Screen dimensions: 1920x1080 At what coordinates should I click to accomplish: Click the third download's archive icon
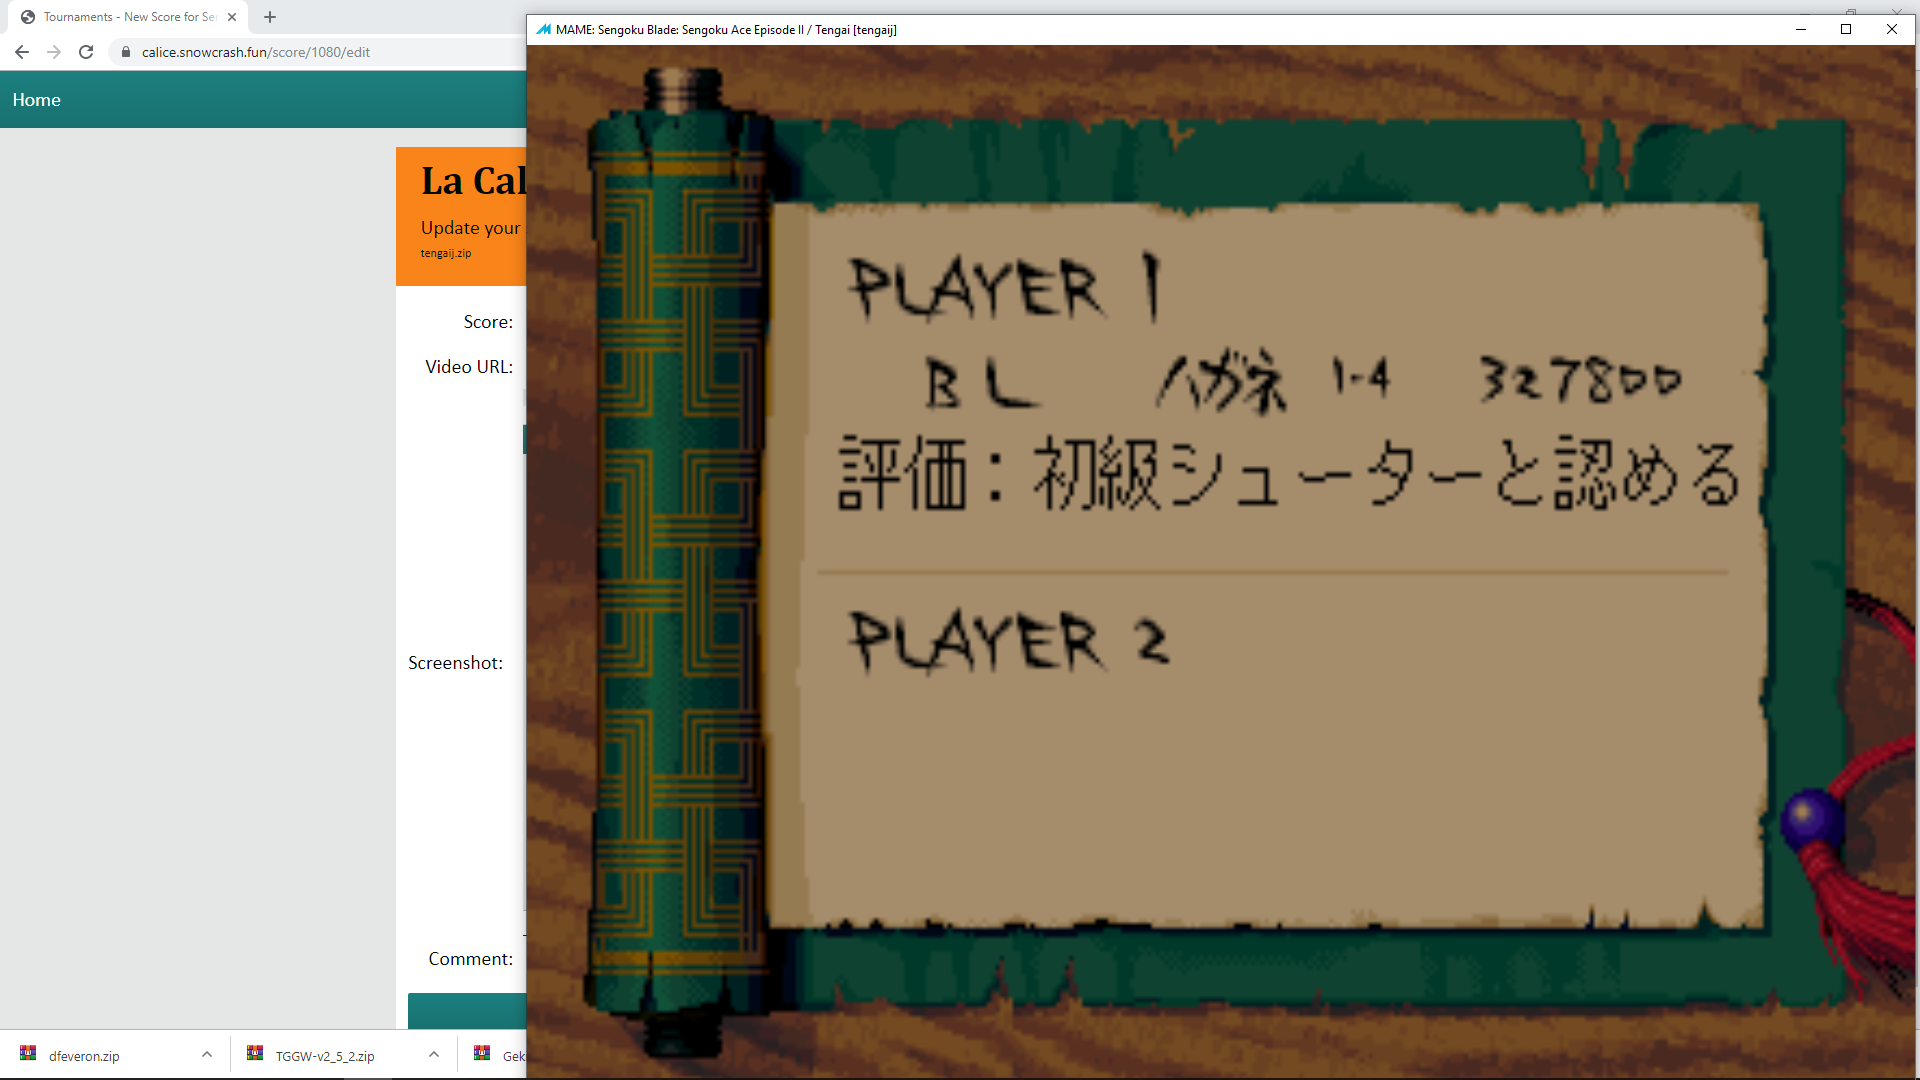tap(482, 1053)
